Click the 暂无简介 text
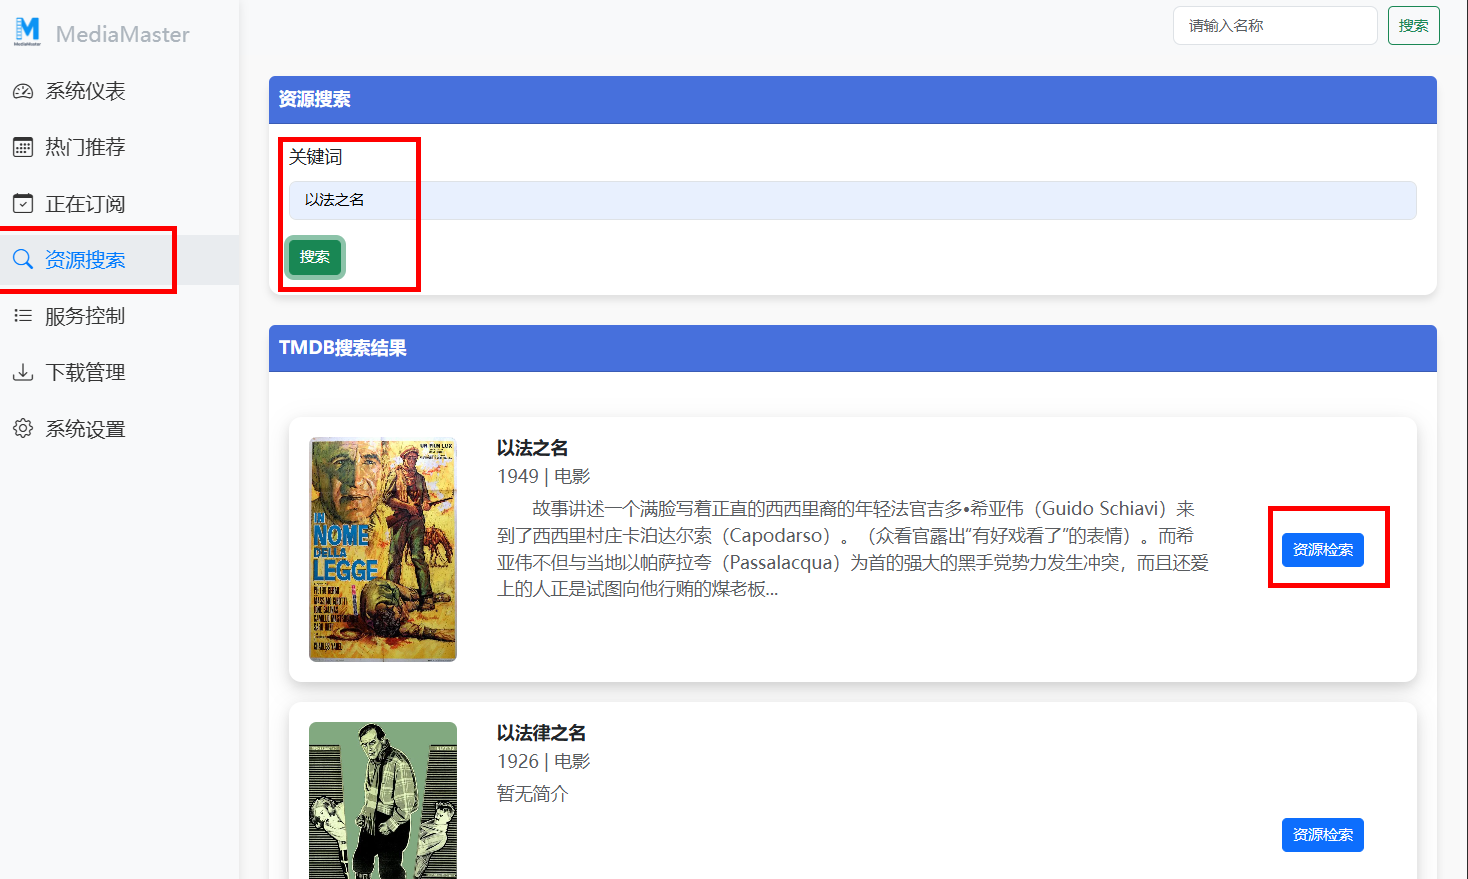Viewport: 1468px width, 879px height. [x=533, y=794]
